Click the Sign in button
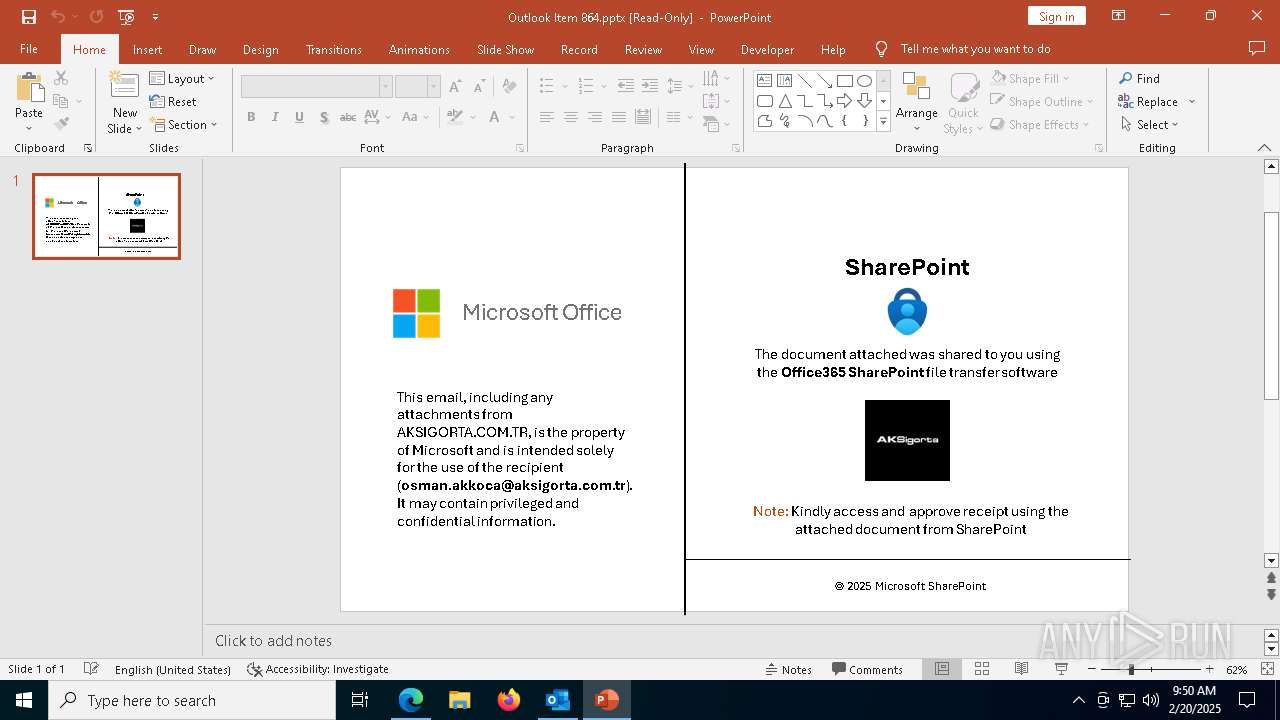 (x=1056, y=16)
